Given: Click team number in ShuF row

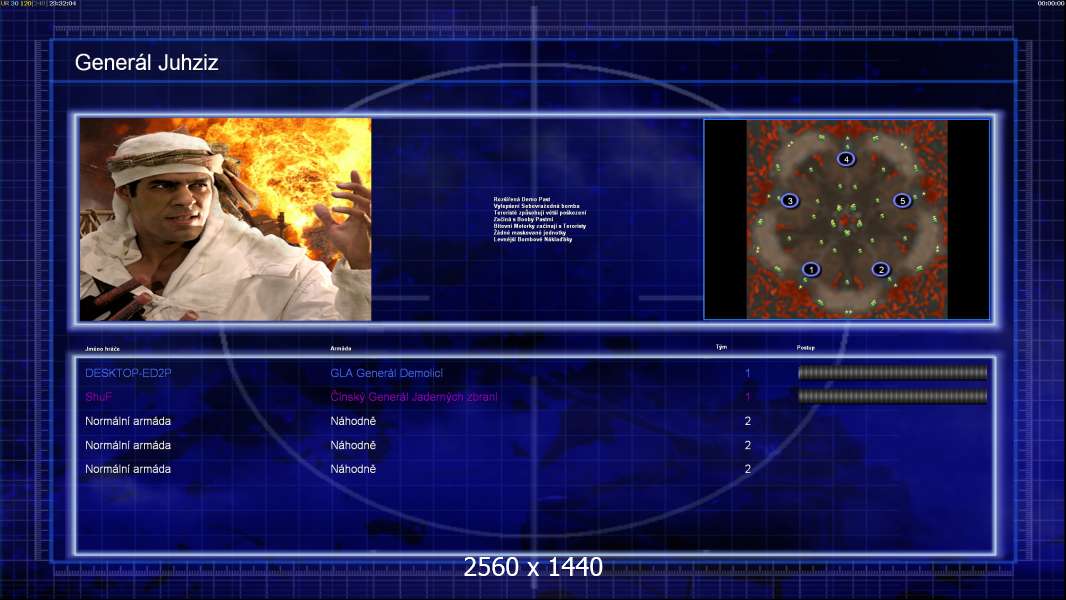Looking at the screenshot, I should (747, 397).
